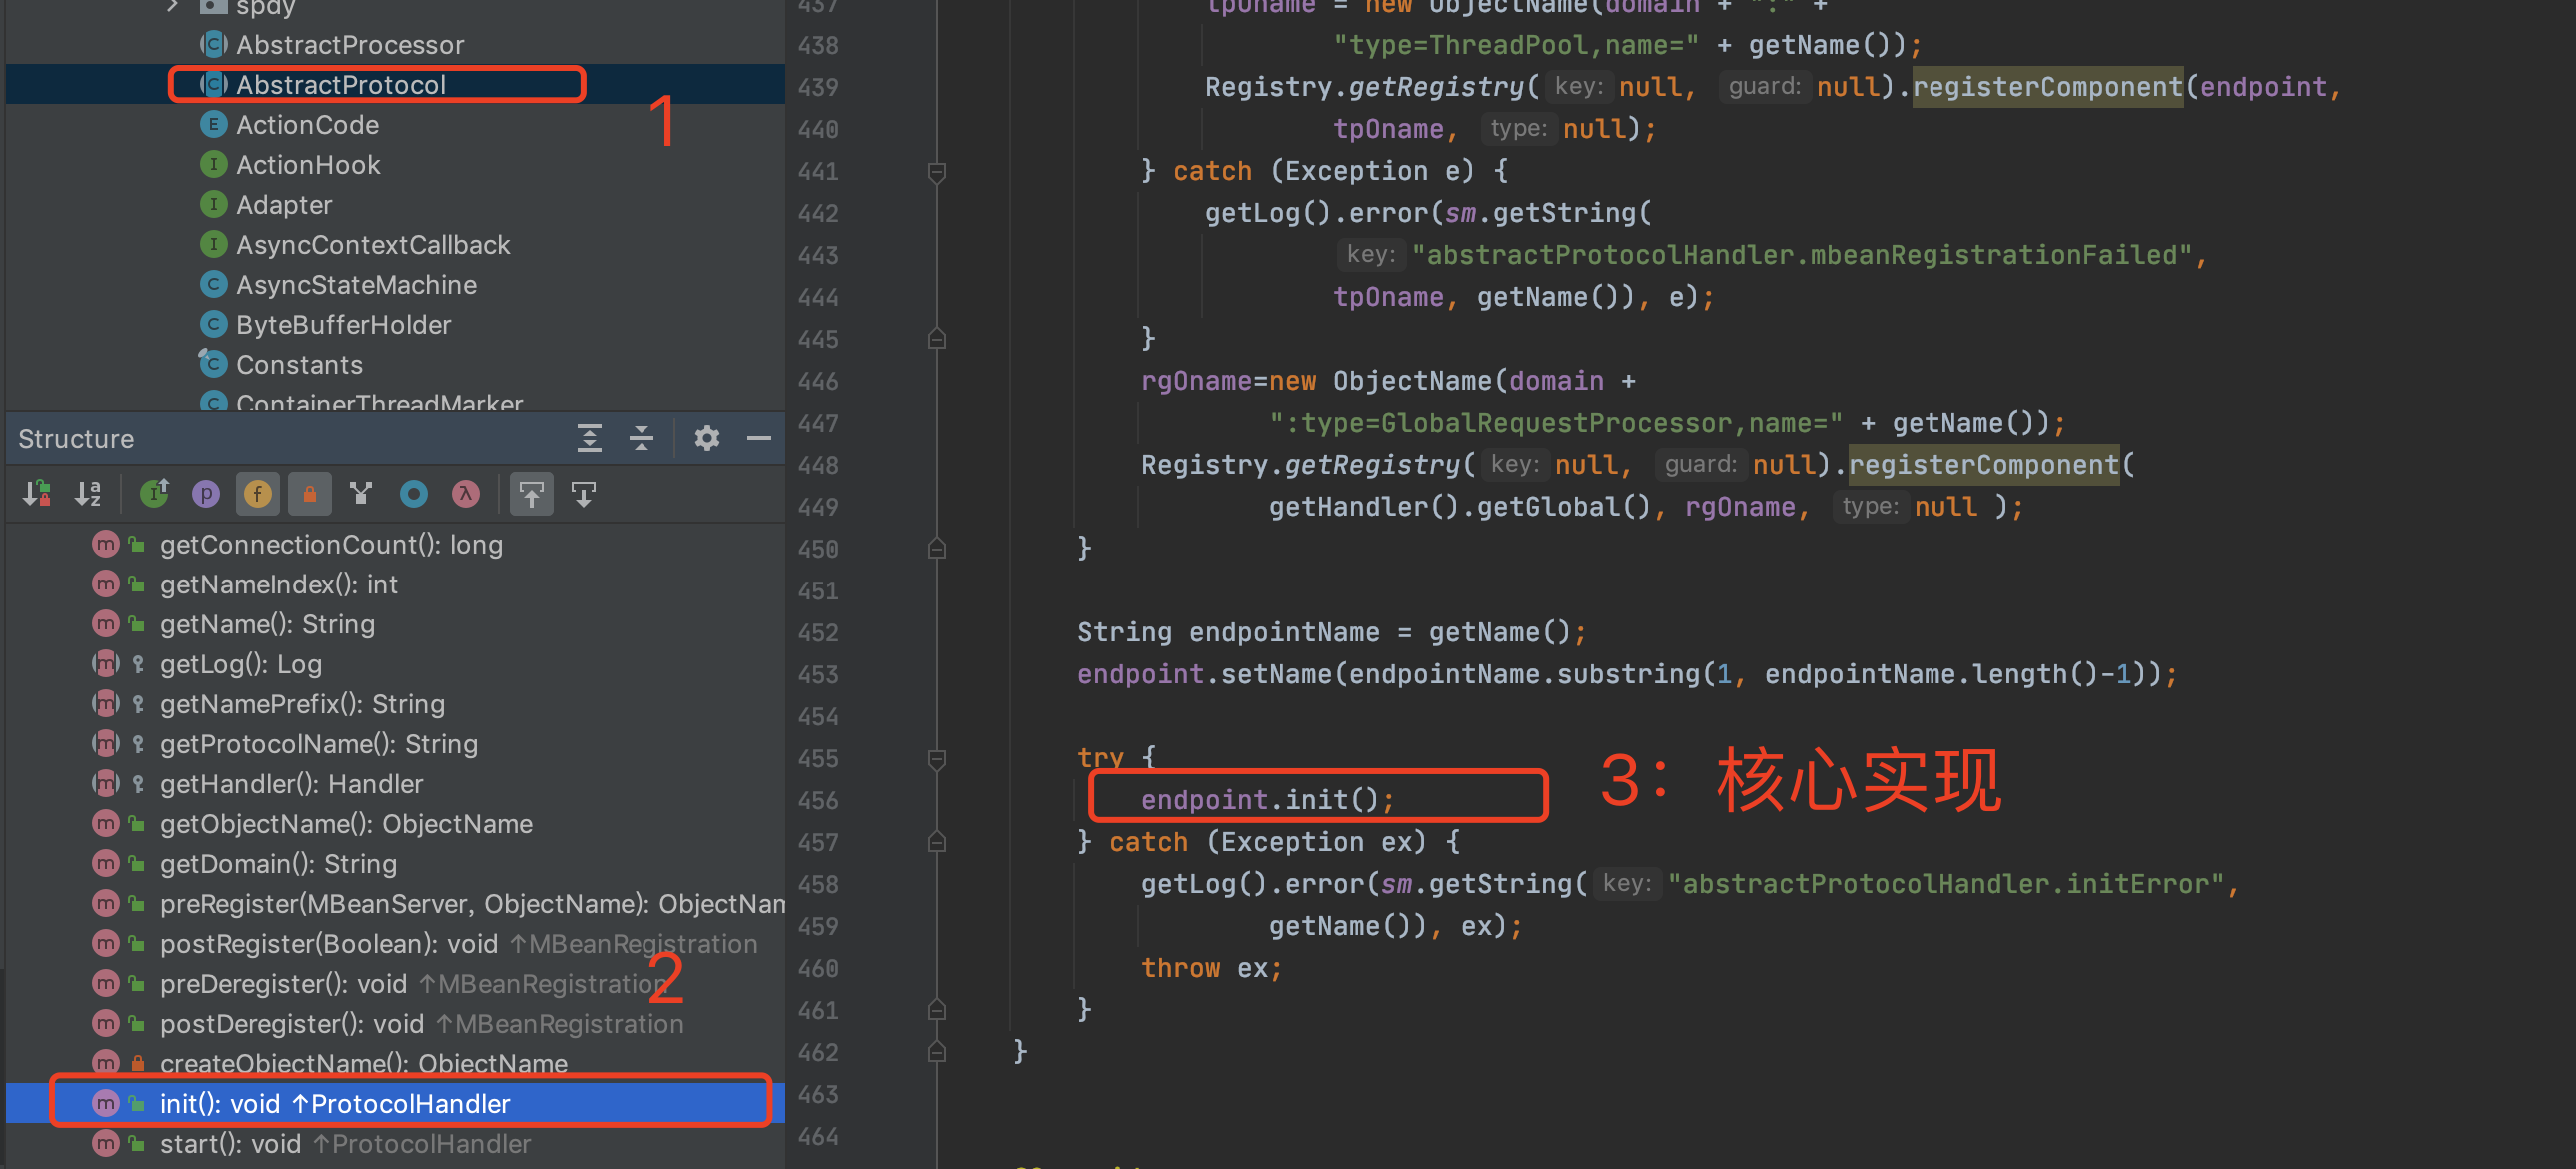Click Autoscroll from Source icon
Image resolution: width=2576 pixels, height=1169 pixels.
click(x=583, y=493)
